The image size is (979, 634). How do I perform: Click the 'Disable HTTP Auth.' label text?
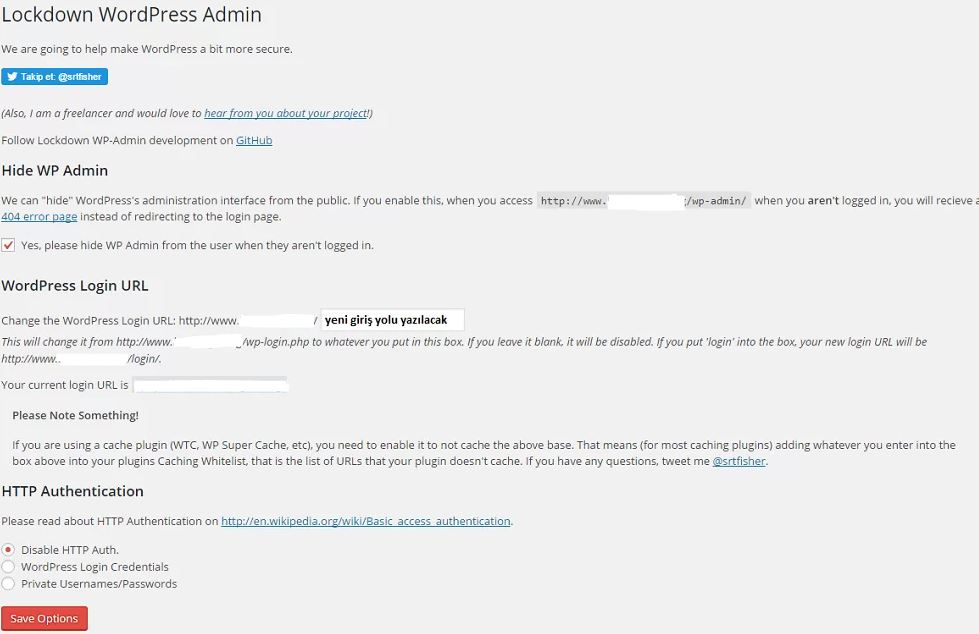point(70,550)
